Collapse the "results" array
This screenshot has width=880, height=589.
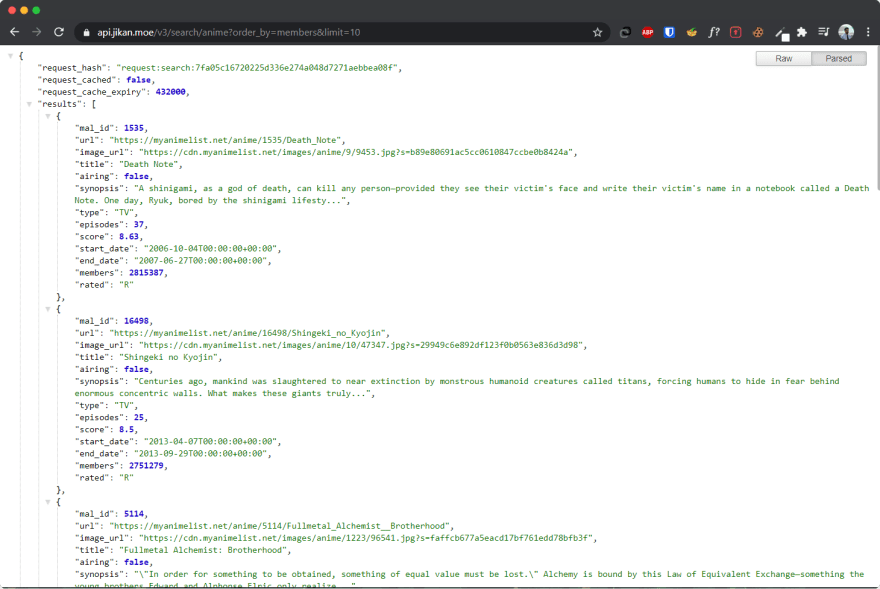[29, 104]
